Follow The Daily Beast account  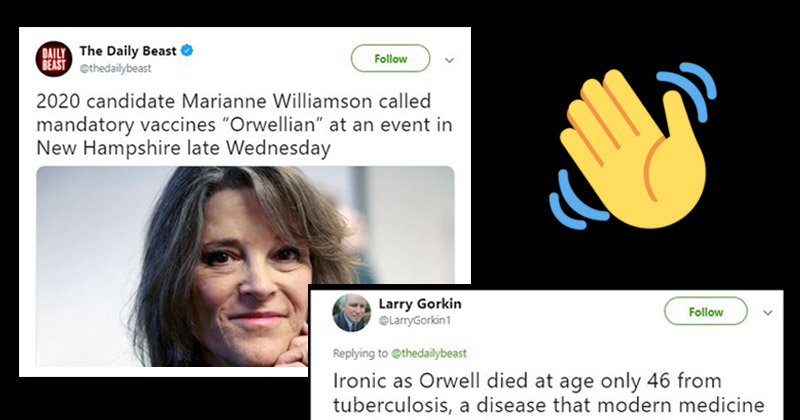(390, 58)
